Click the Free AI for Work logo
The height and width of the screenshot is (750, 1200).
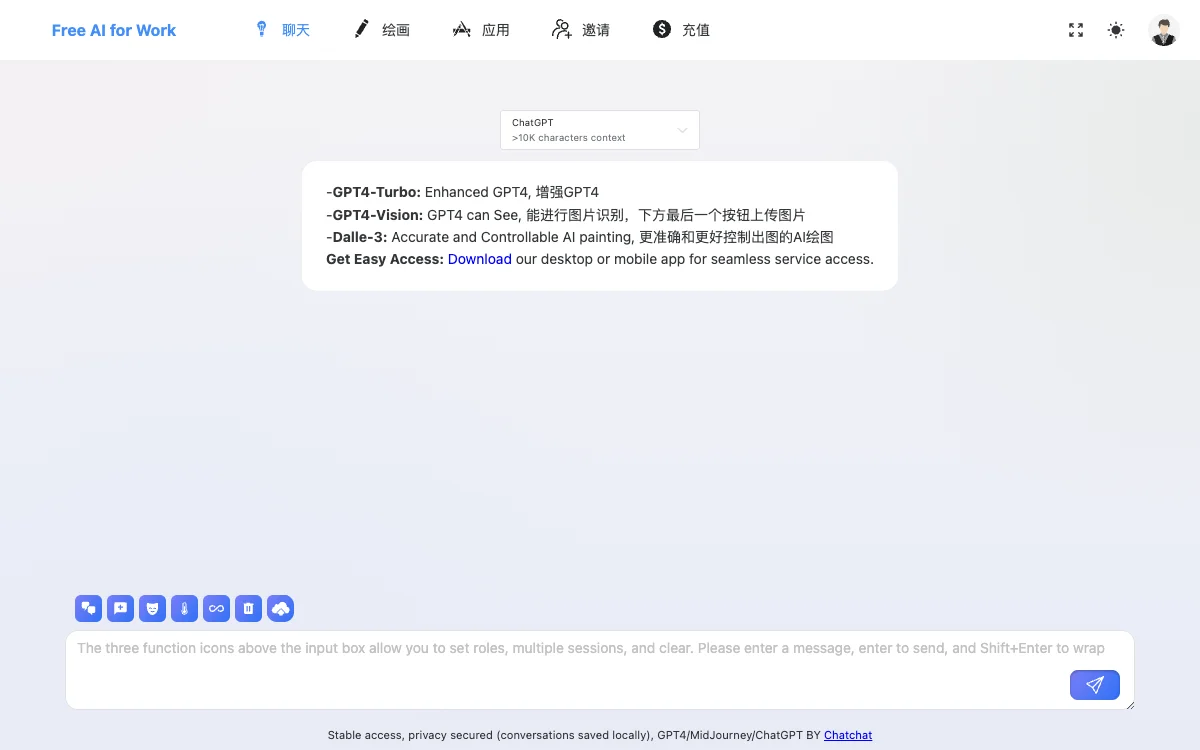tap(114, 30)
